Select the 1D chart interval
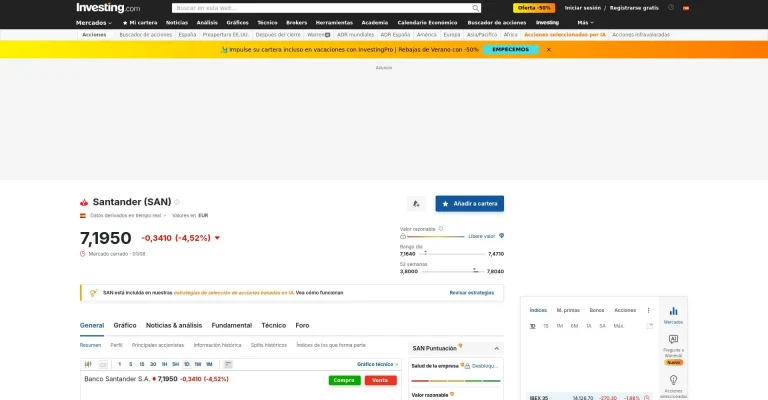Viewport: 768px width, 400px height. (187, 364)
